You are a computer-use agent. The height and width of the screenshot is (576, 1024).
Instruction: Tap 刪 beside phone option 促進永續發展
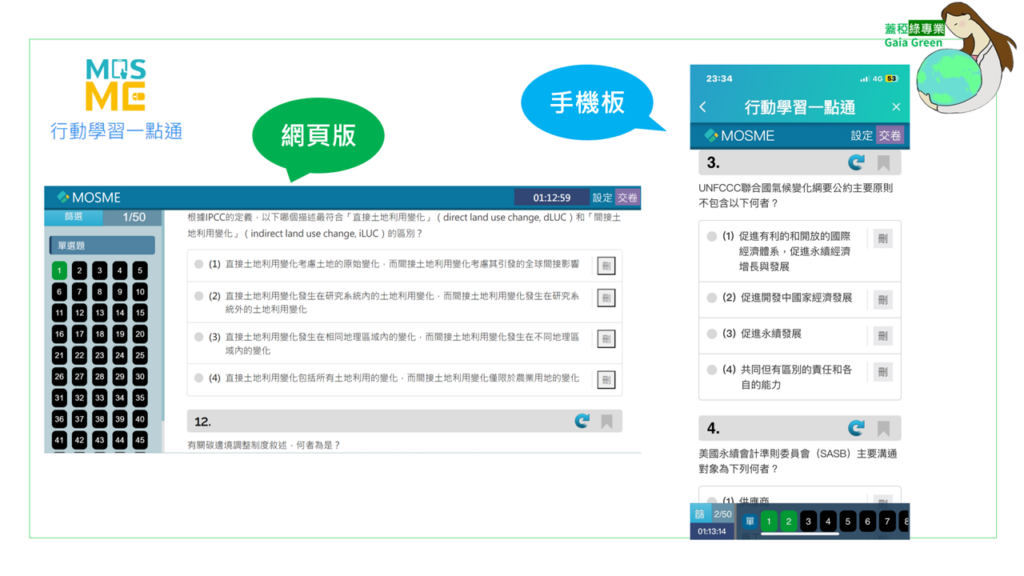tap(883, 336)
